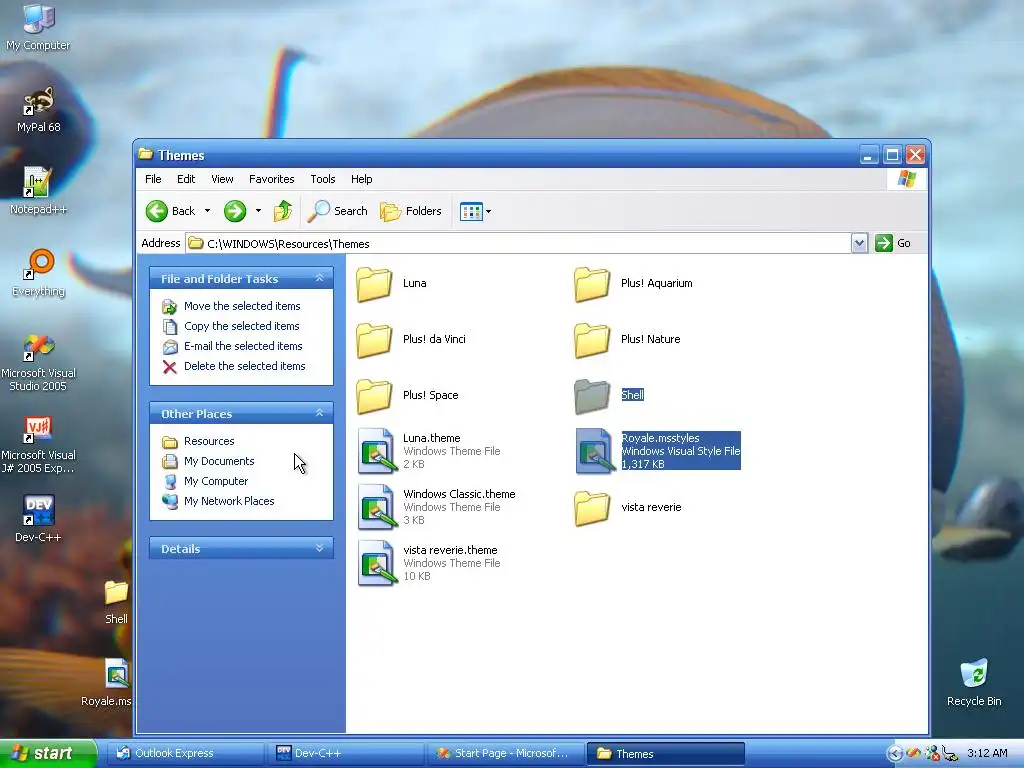Select the Plus! Aquarium folder icon

click(592, 284)
